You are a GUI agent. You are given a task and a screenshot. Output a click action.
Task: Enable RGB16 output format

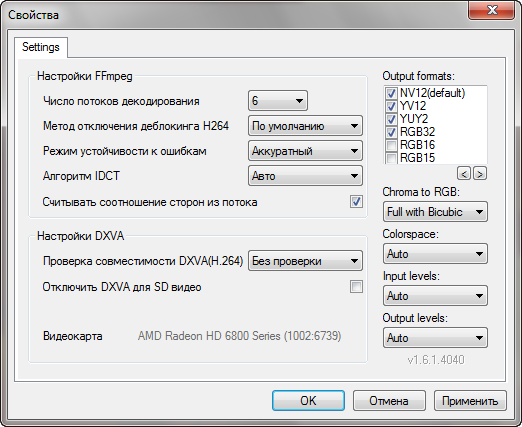point(391,145)
